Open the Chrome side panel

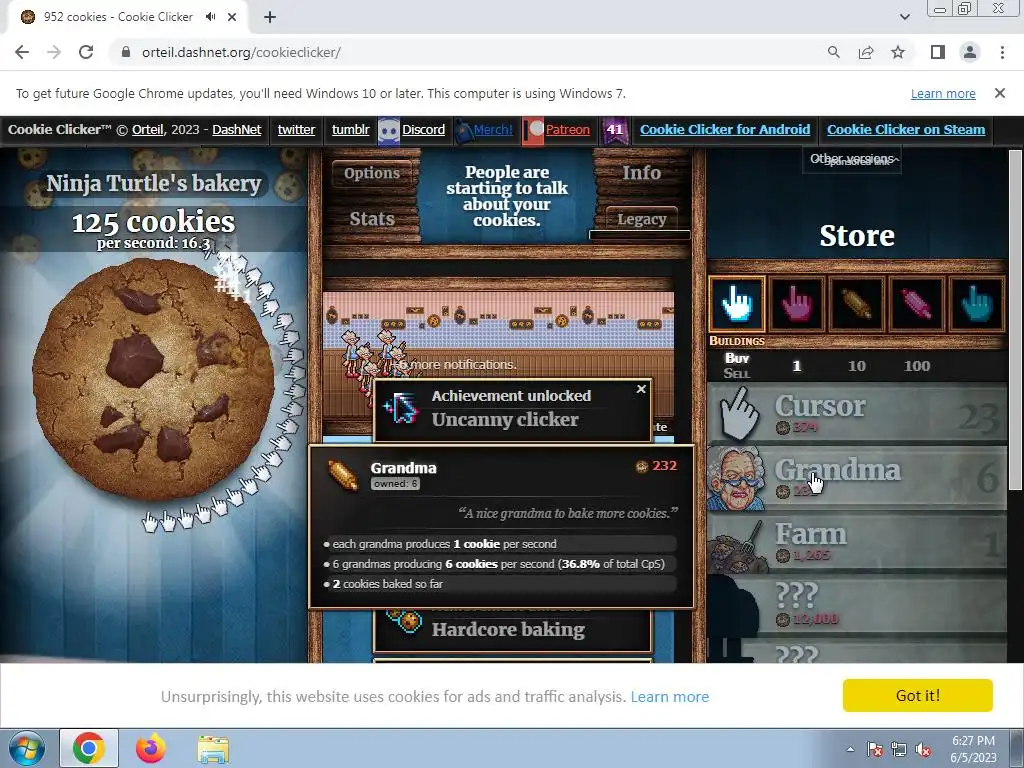pyautogui.click(x=938, y=52)
